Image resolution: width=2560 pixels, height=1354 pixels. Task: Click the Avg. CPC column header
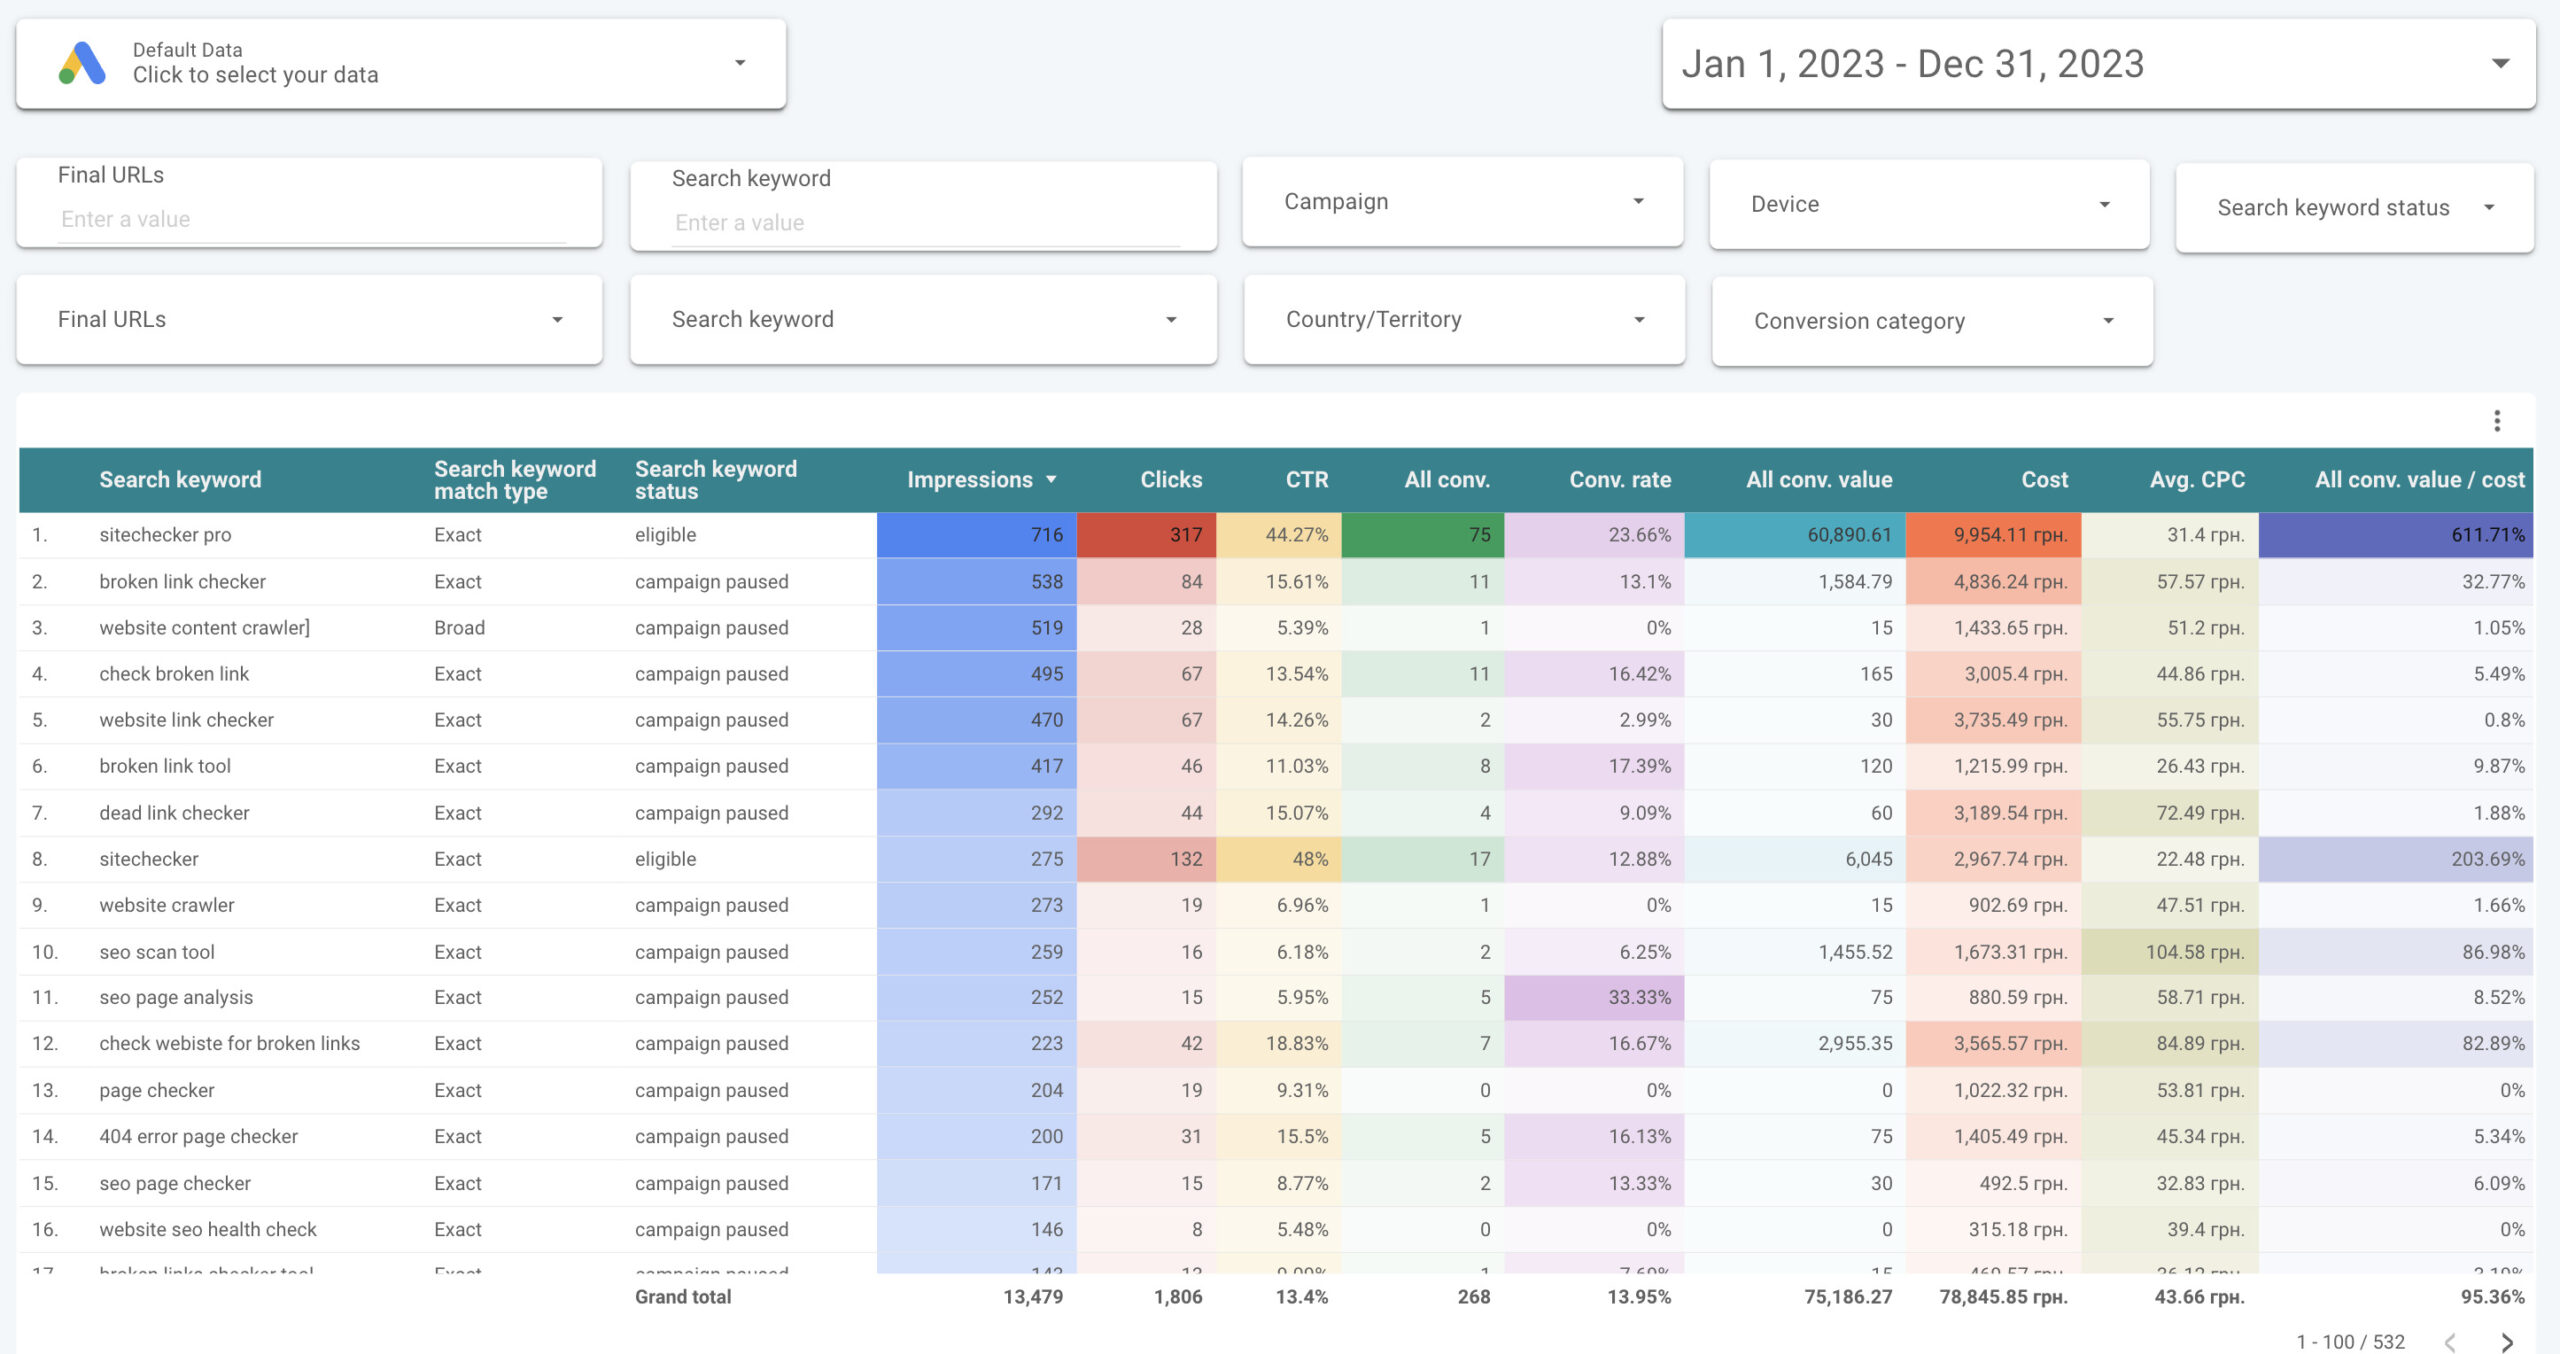[2196, 480]
